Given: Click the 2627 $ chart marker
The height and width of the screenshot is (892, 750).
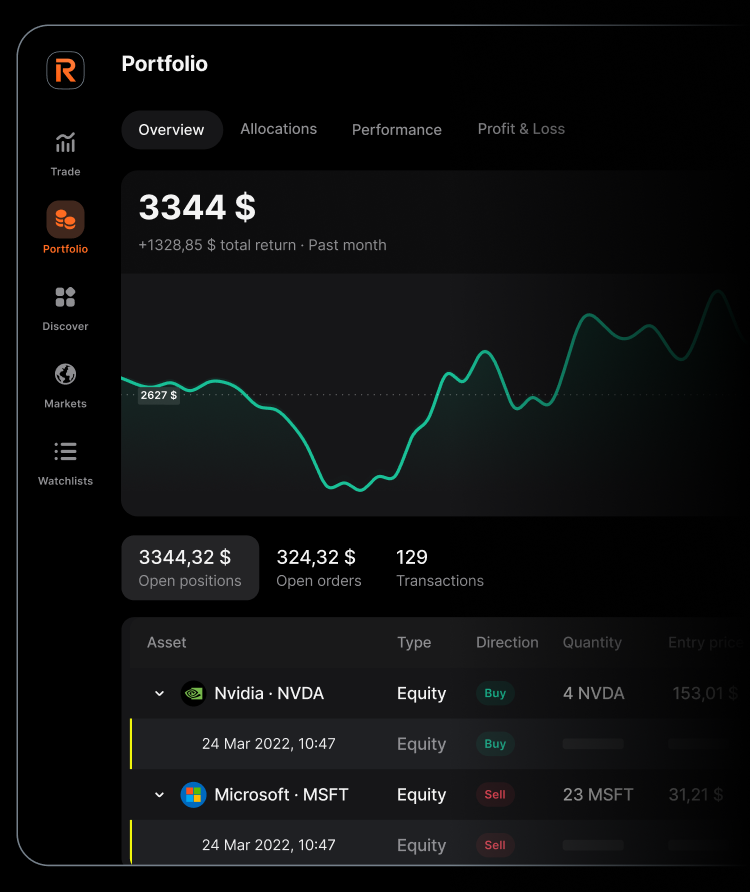Looking at the screenshot, I should (x=158, y=395).
